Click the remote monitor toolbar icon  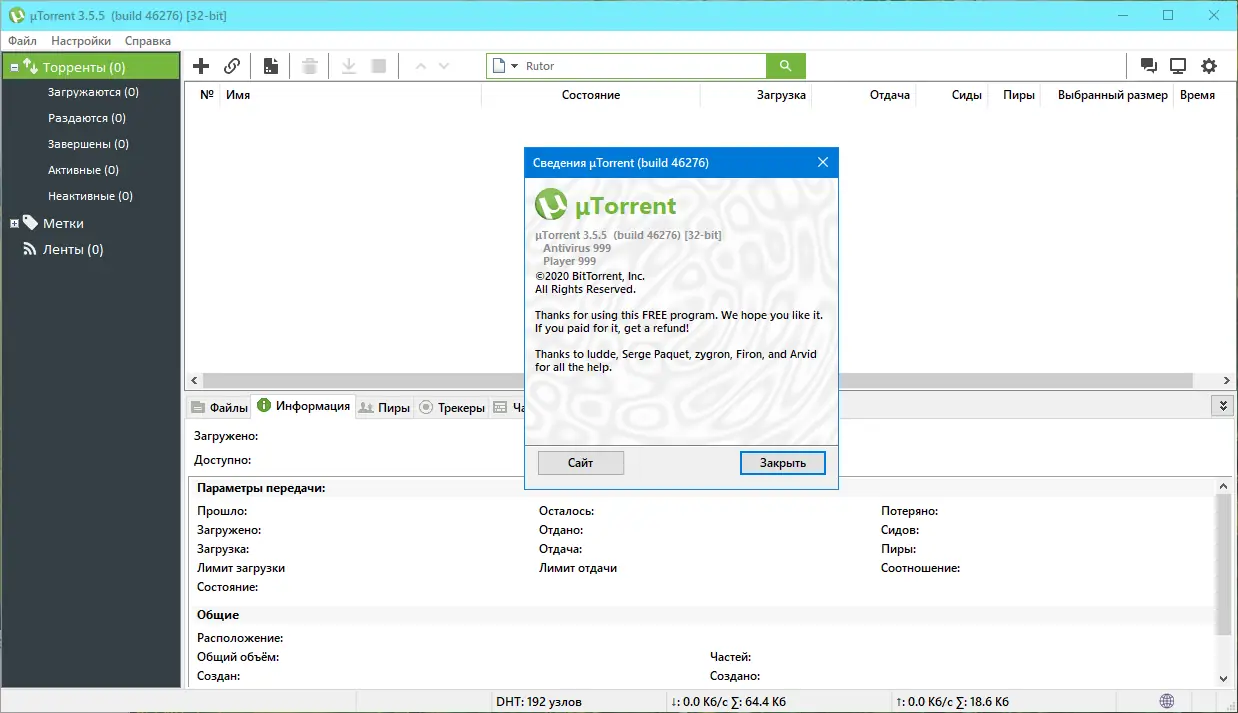(1178, 66)
